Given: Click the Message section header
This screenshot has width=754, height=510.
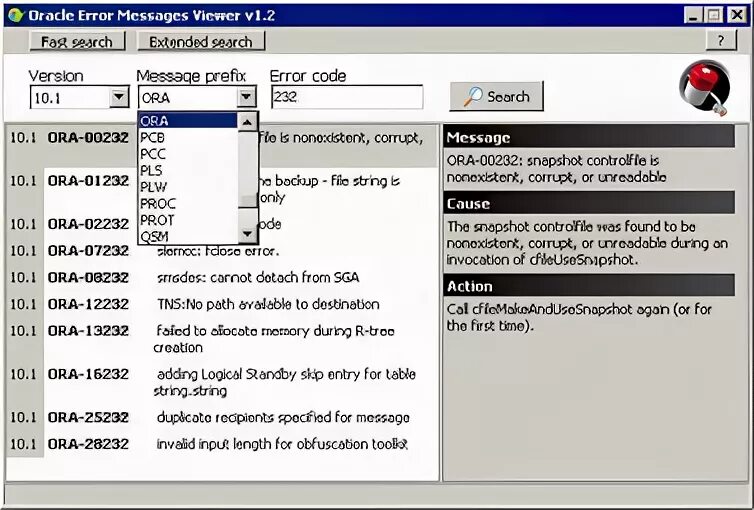Looking at the screenshot, I should (x=589, y=137).
